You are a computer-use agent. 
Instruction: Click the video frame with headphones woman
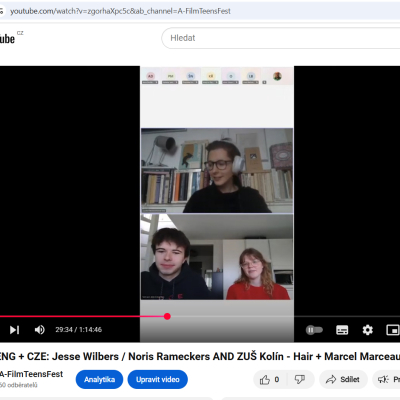click(x=217, y=170)
